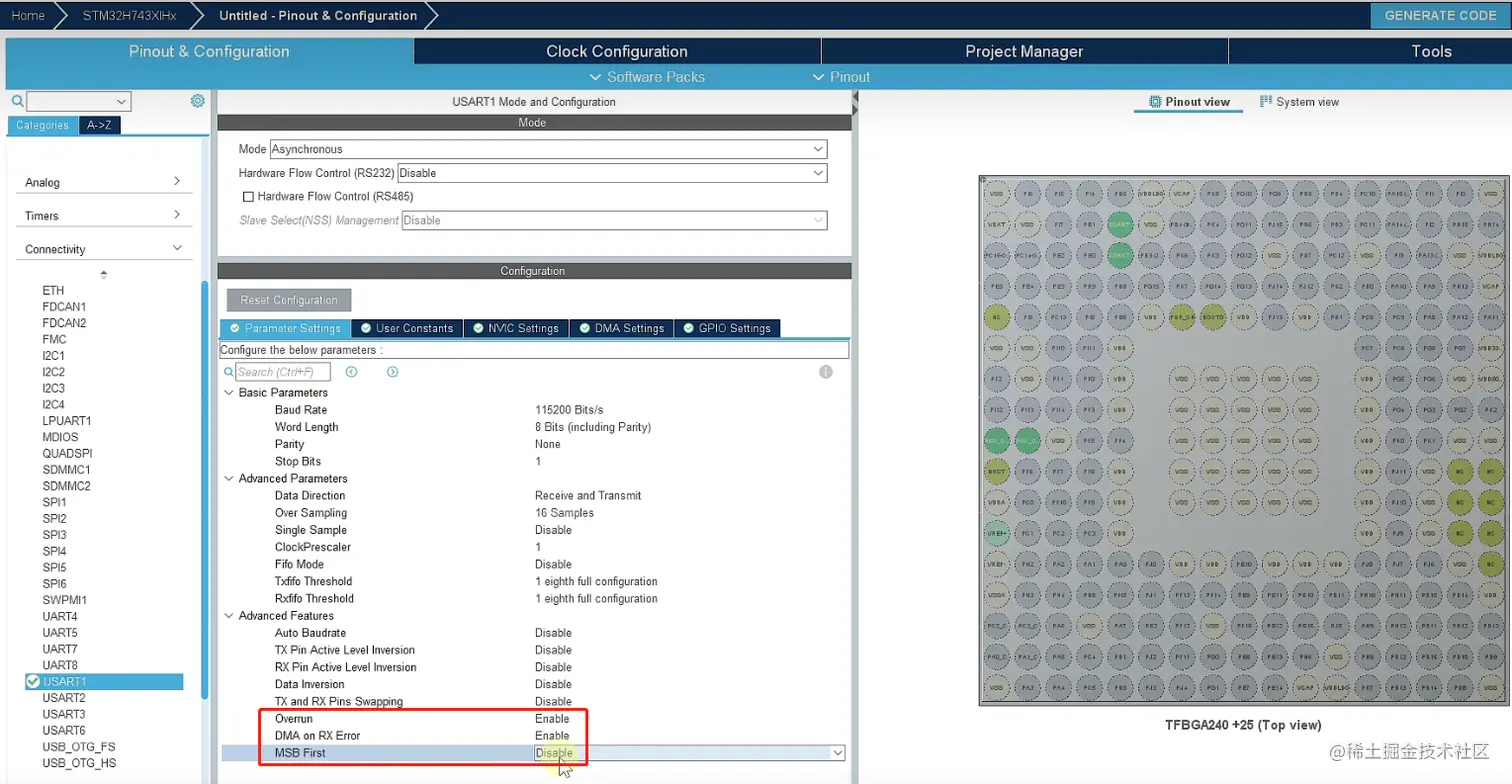Viewport: 1512px width, 784px height.
Task: Select FDCAN1 in the peripheral list
Action: point(64,306)
